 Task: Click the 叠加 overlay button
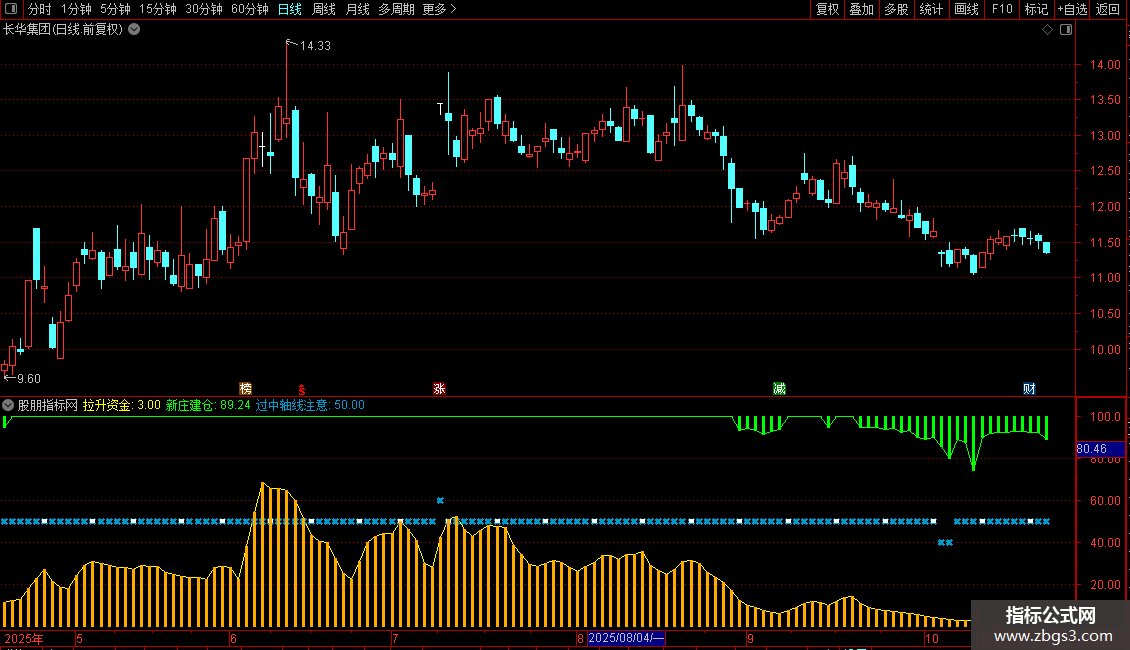point(861,9)
